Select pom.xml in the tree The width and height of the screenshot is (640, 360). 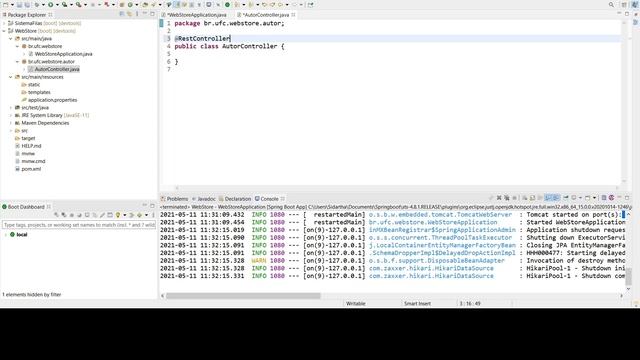pos(31,169)
